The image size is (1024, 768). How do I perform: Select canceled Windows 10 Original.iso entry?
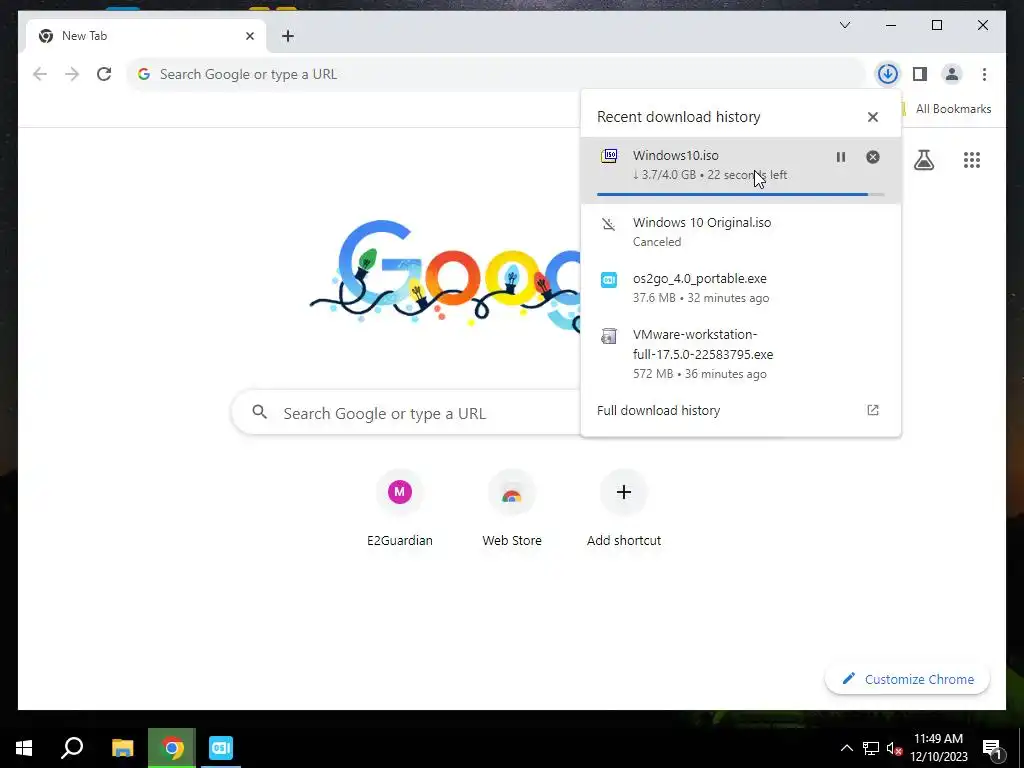[741, 232]
